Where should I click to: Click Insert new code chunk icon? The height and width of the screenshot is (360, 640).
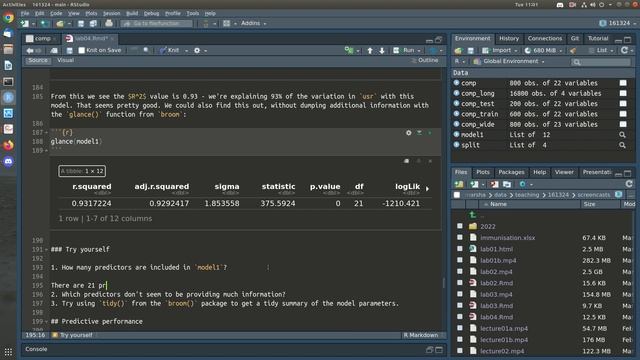click(x=349, y=50)
